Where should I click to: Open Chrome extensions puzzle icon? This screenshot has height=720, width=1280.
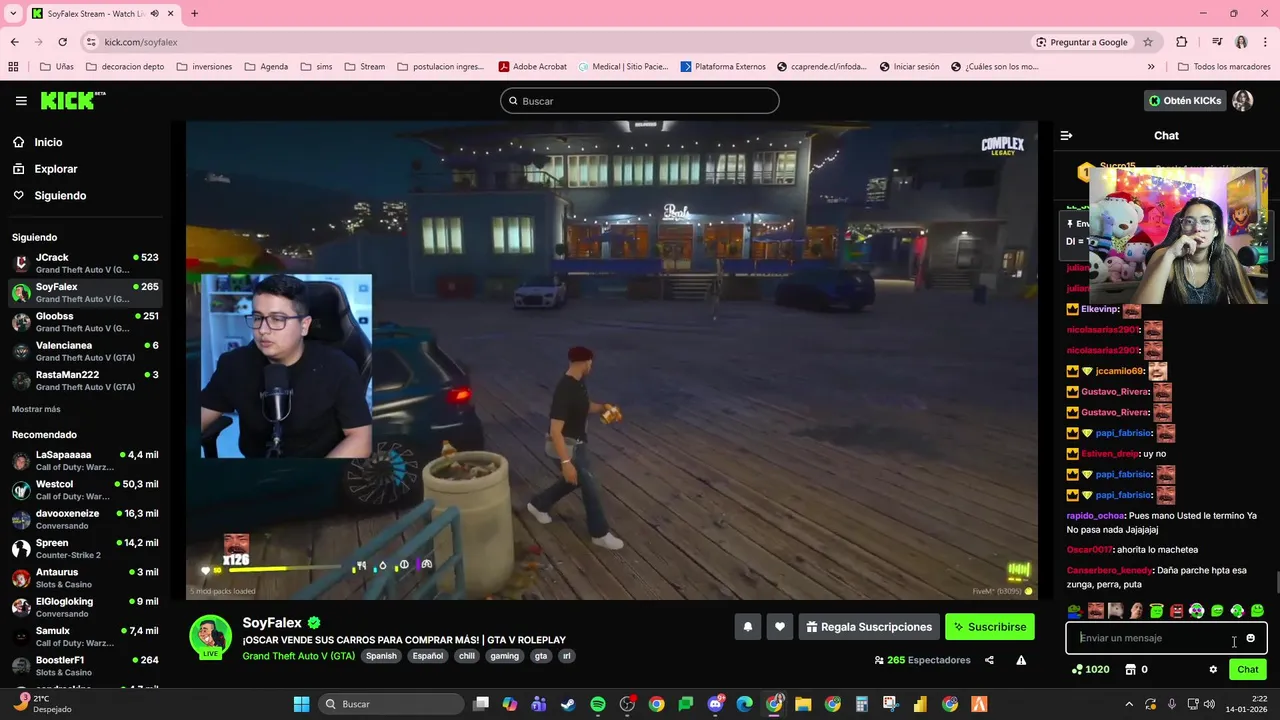(x=1182, y=42)
